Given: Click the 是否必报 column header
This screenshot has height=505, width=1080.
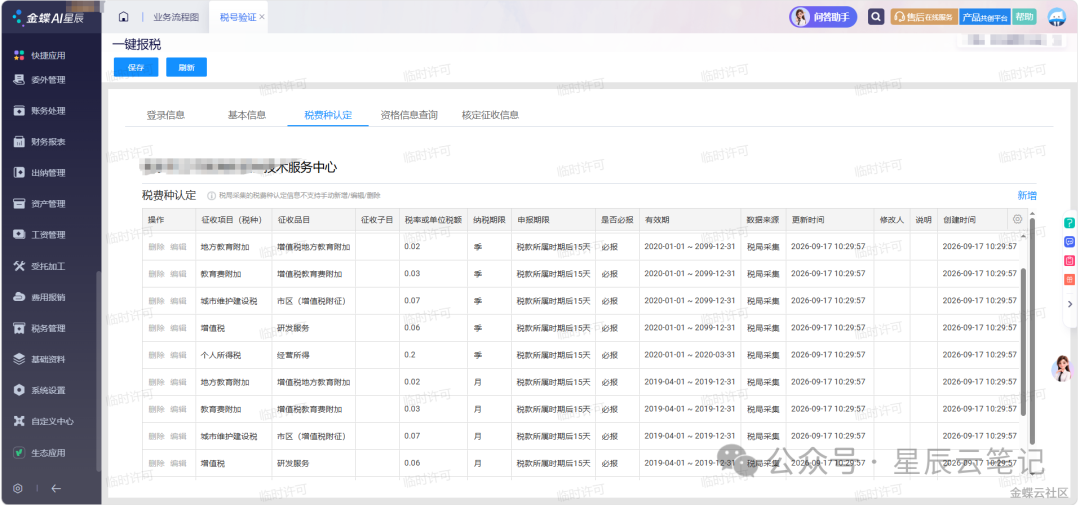Looking at the screenshot, I should point(617,220).
